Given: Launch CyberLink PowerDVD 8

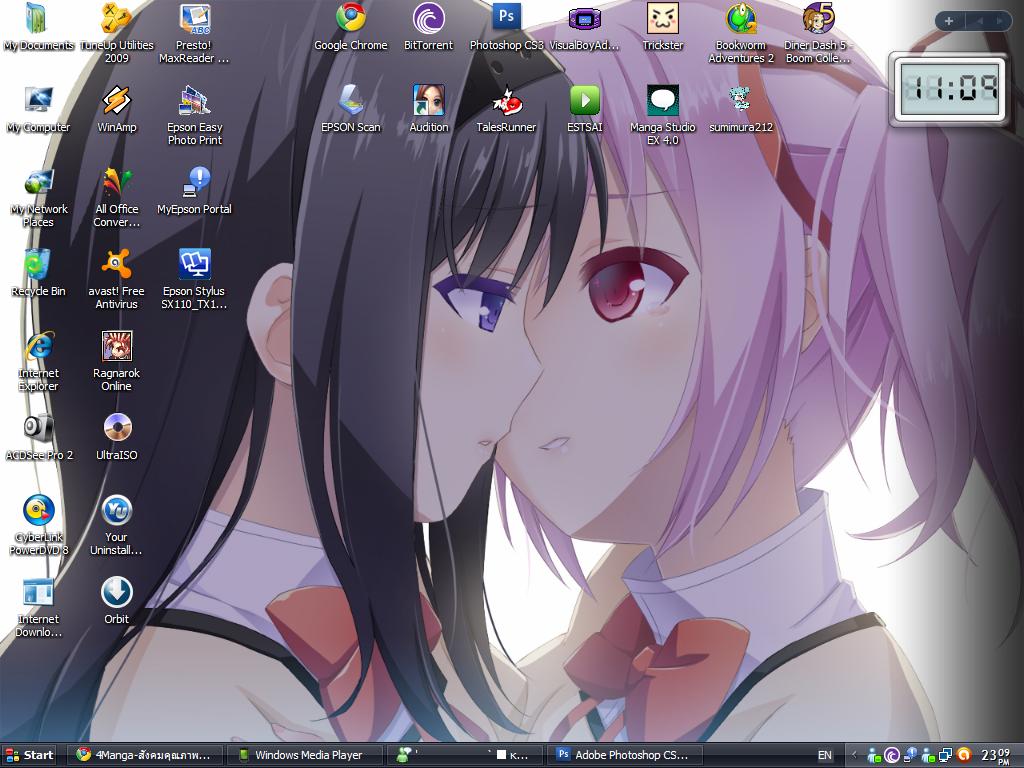Looking at the screenshot, I should (x=39, y=525).
